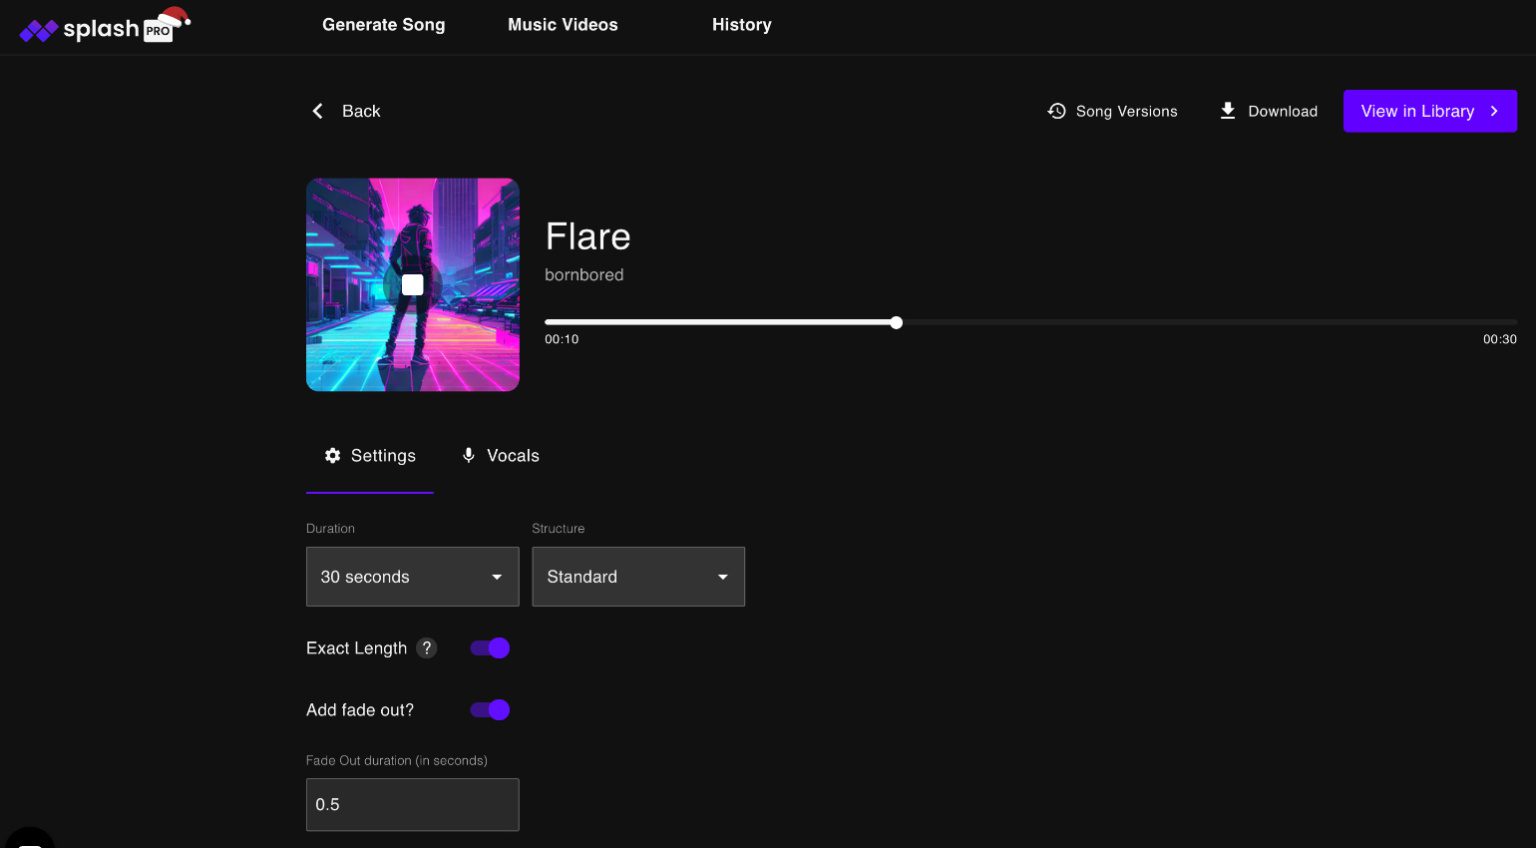The image size is (1536, 848).
Task: Click the Settings gear icon
Action: pyautogui.click(x=333, y=456)
